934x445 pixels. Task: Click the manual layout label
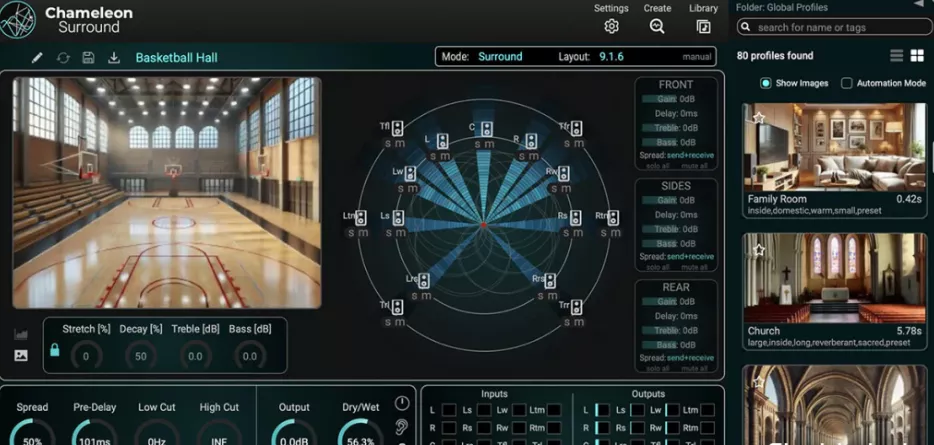coord(697,57)
